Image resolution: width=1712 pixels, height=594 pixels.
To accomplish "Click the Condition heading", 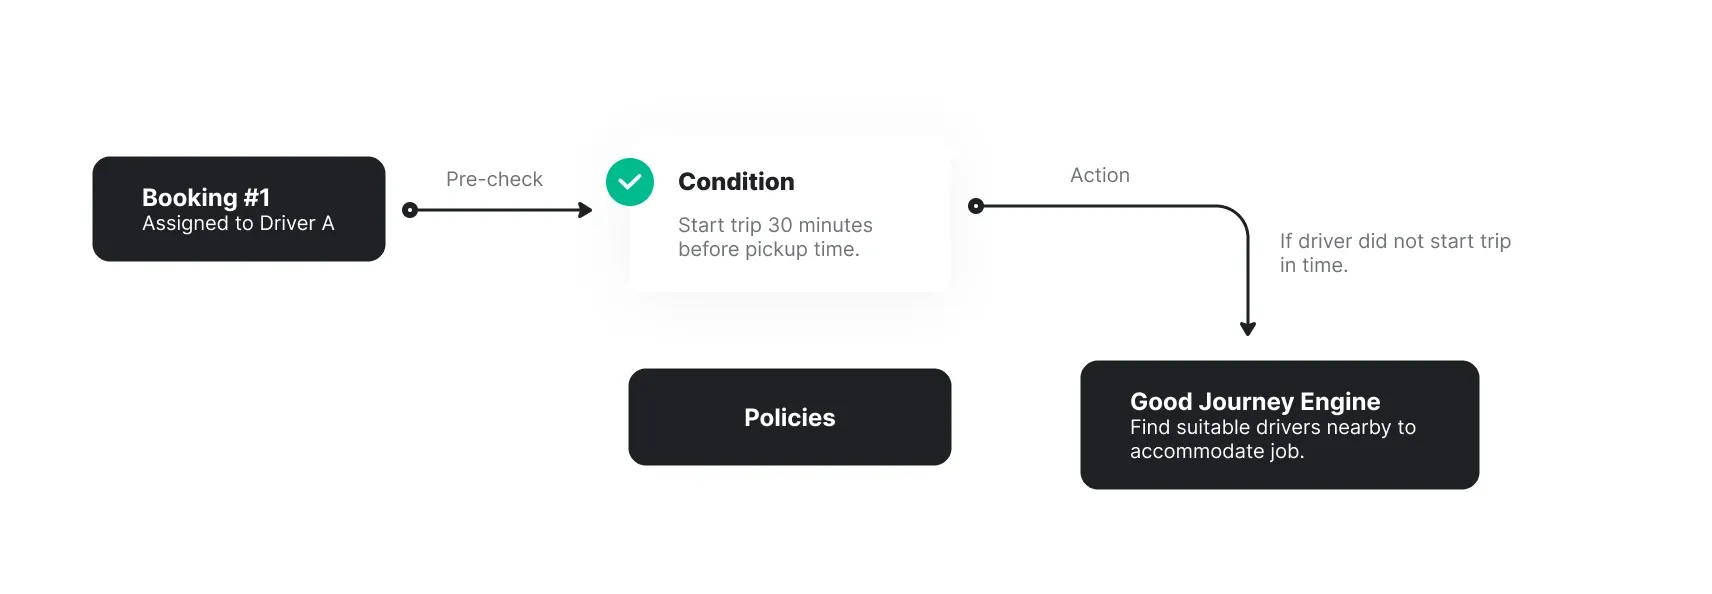I will (736, 181).
